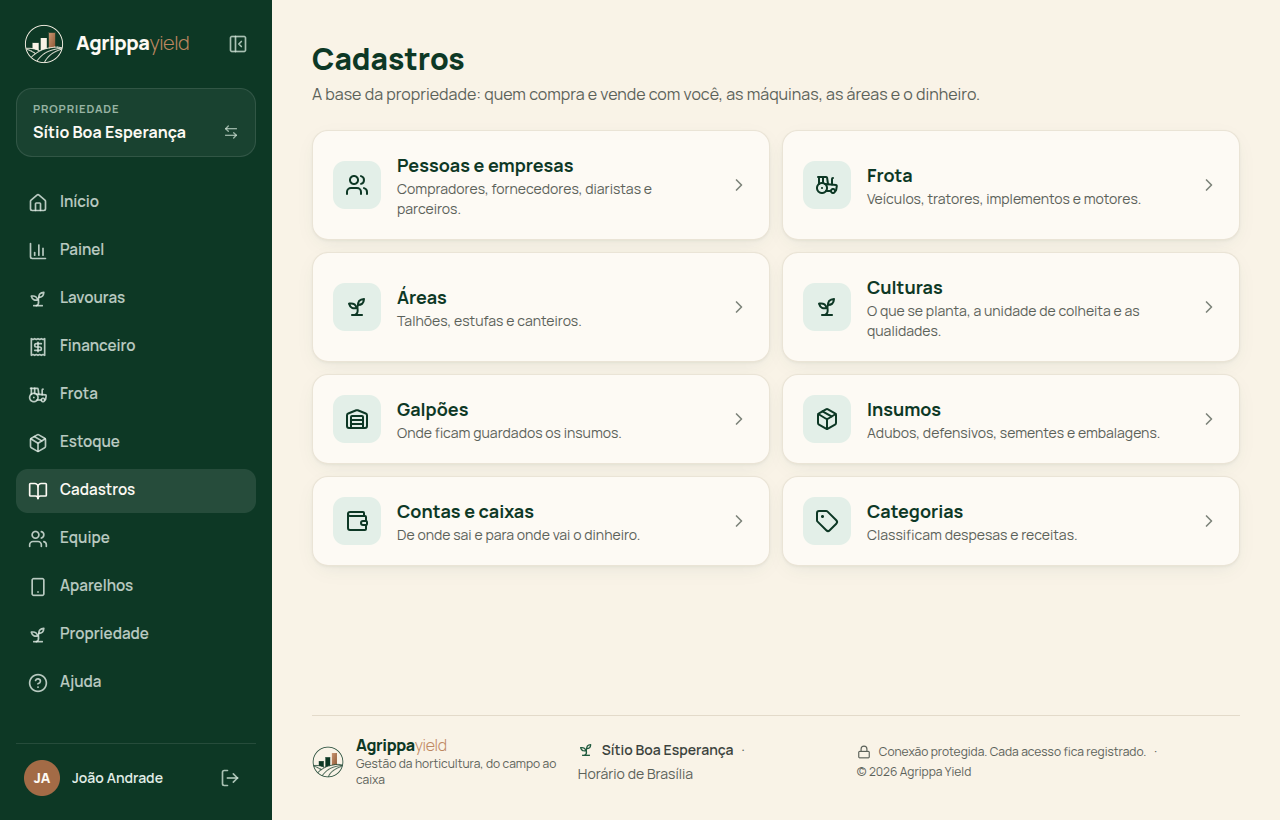Expand Pessoas e empresas via its chevron
This screenshot has height=820, width=1280.
point(739,185)
